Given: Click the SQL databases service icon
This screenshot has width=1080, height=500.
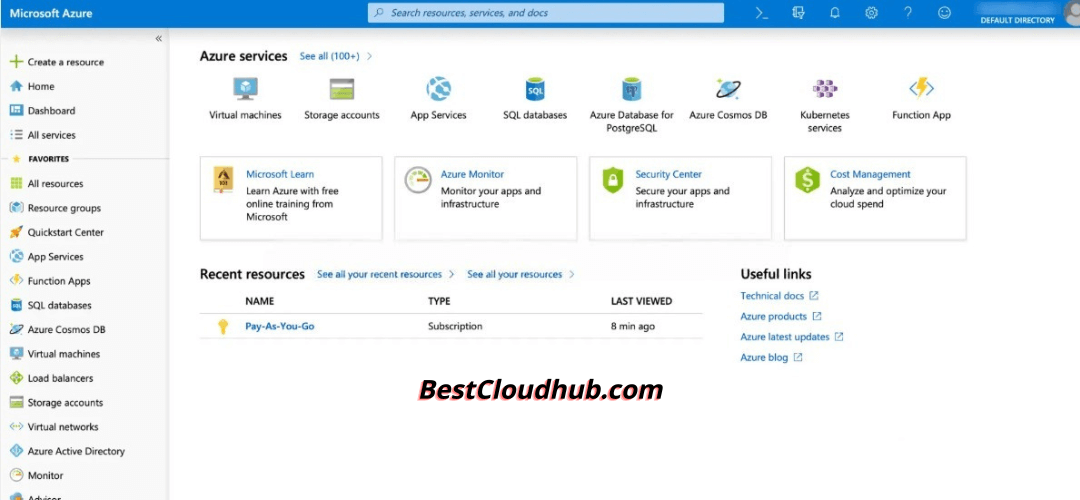Looking at the screenshot, I should (535, 89).
